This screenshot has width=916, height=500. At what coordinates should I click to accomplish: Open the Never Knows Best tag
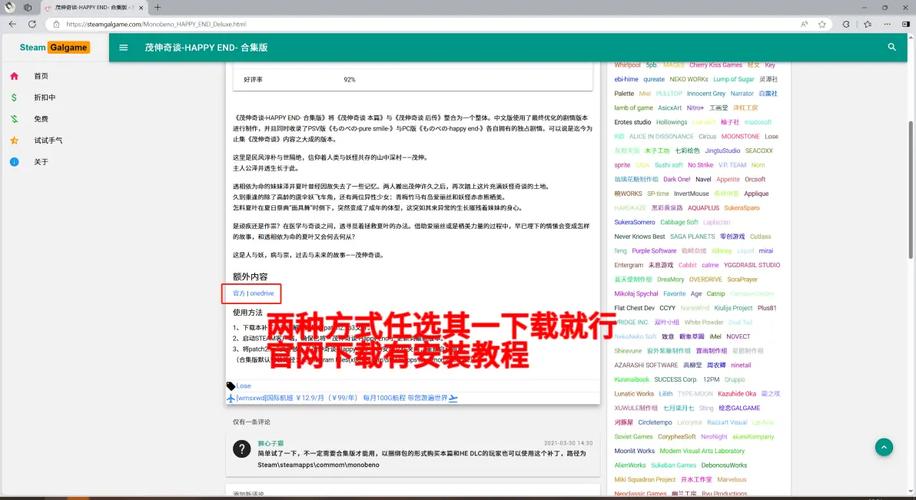(640, 237)
